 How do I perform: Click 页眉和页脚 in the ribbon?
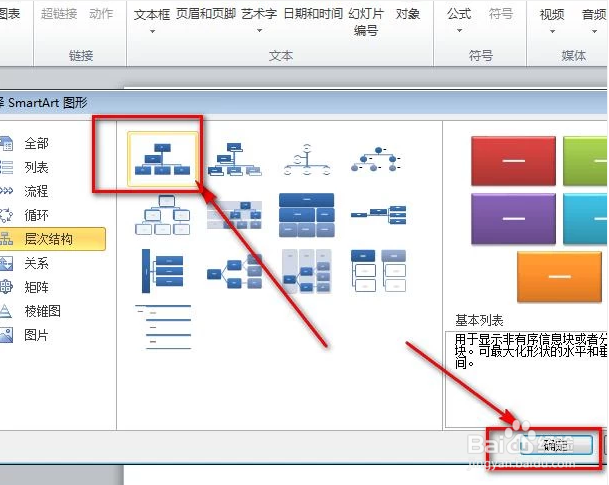pos(206,14)
